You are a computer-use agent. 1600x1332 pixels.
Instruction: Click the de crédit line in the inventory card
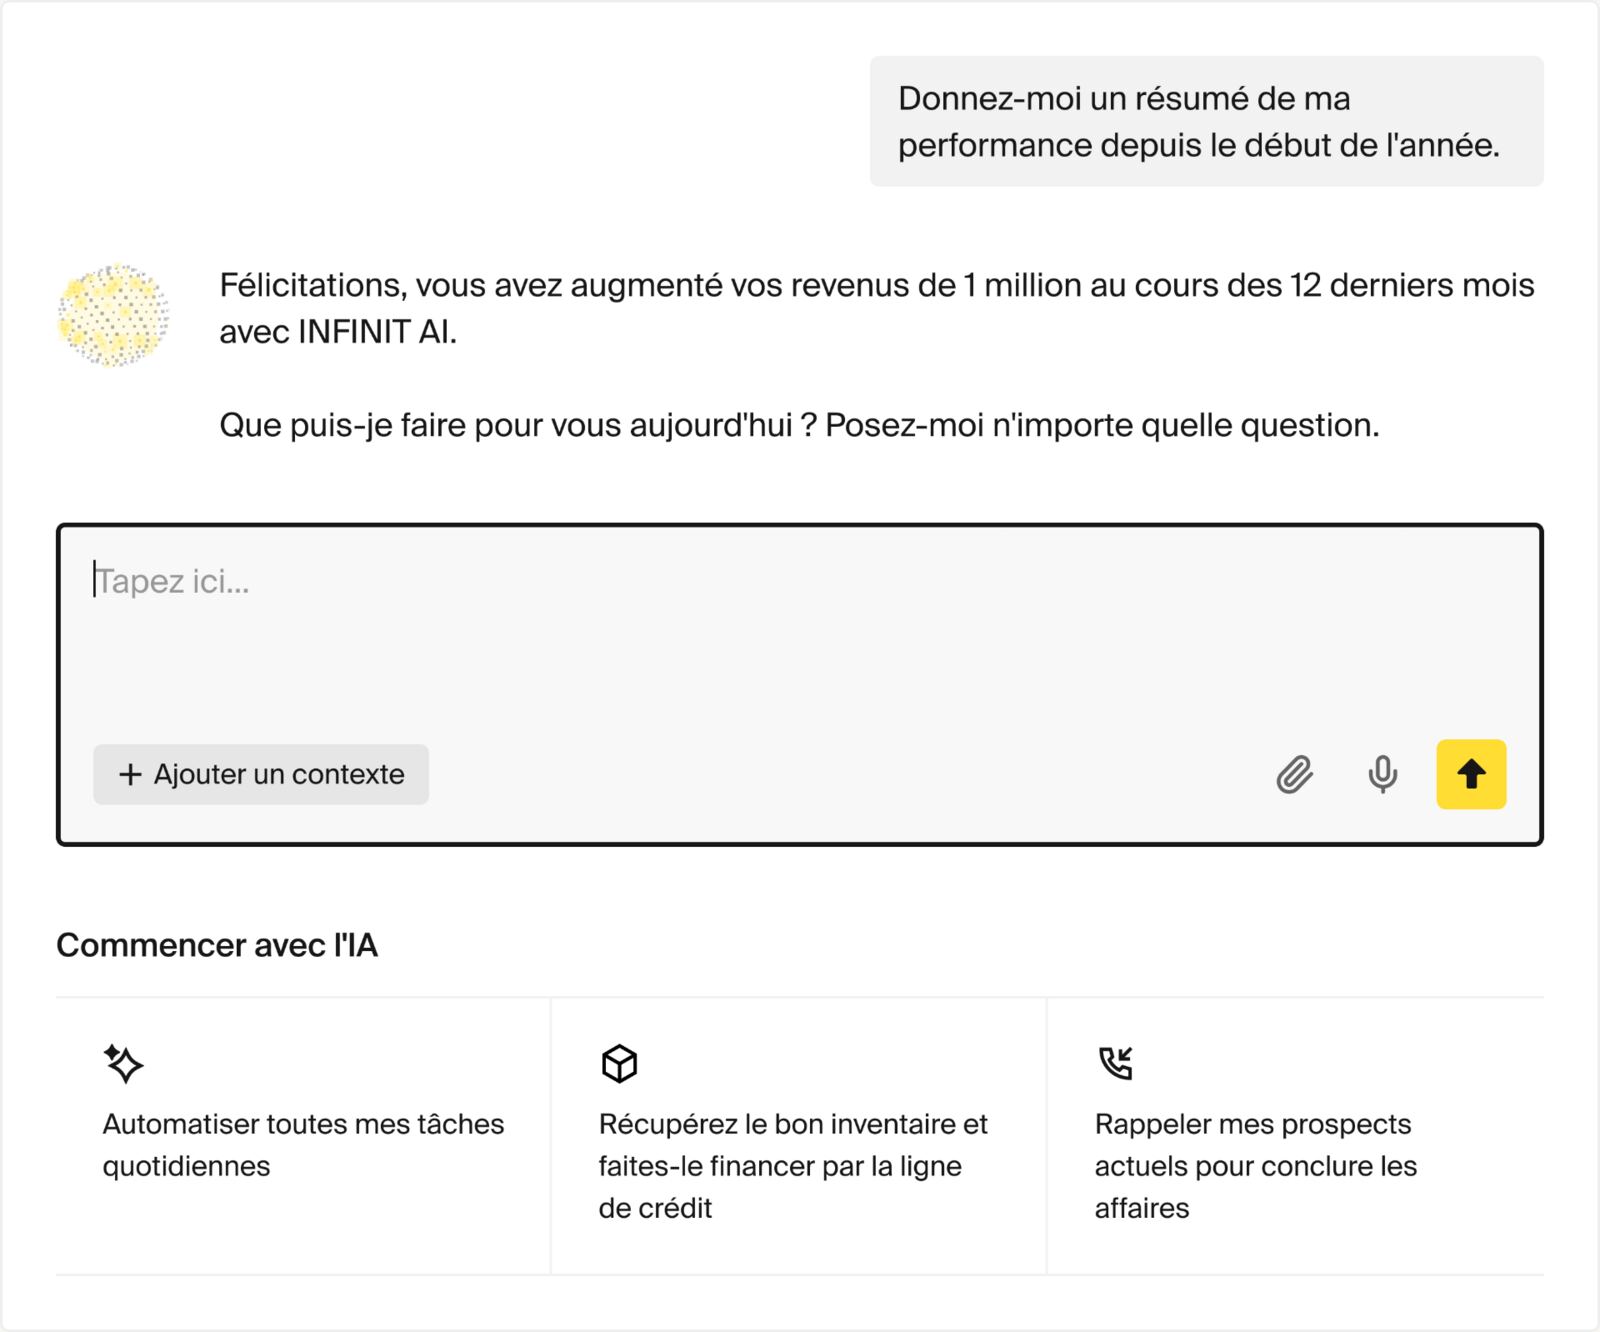655,1208
